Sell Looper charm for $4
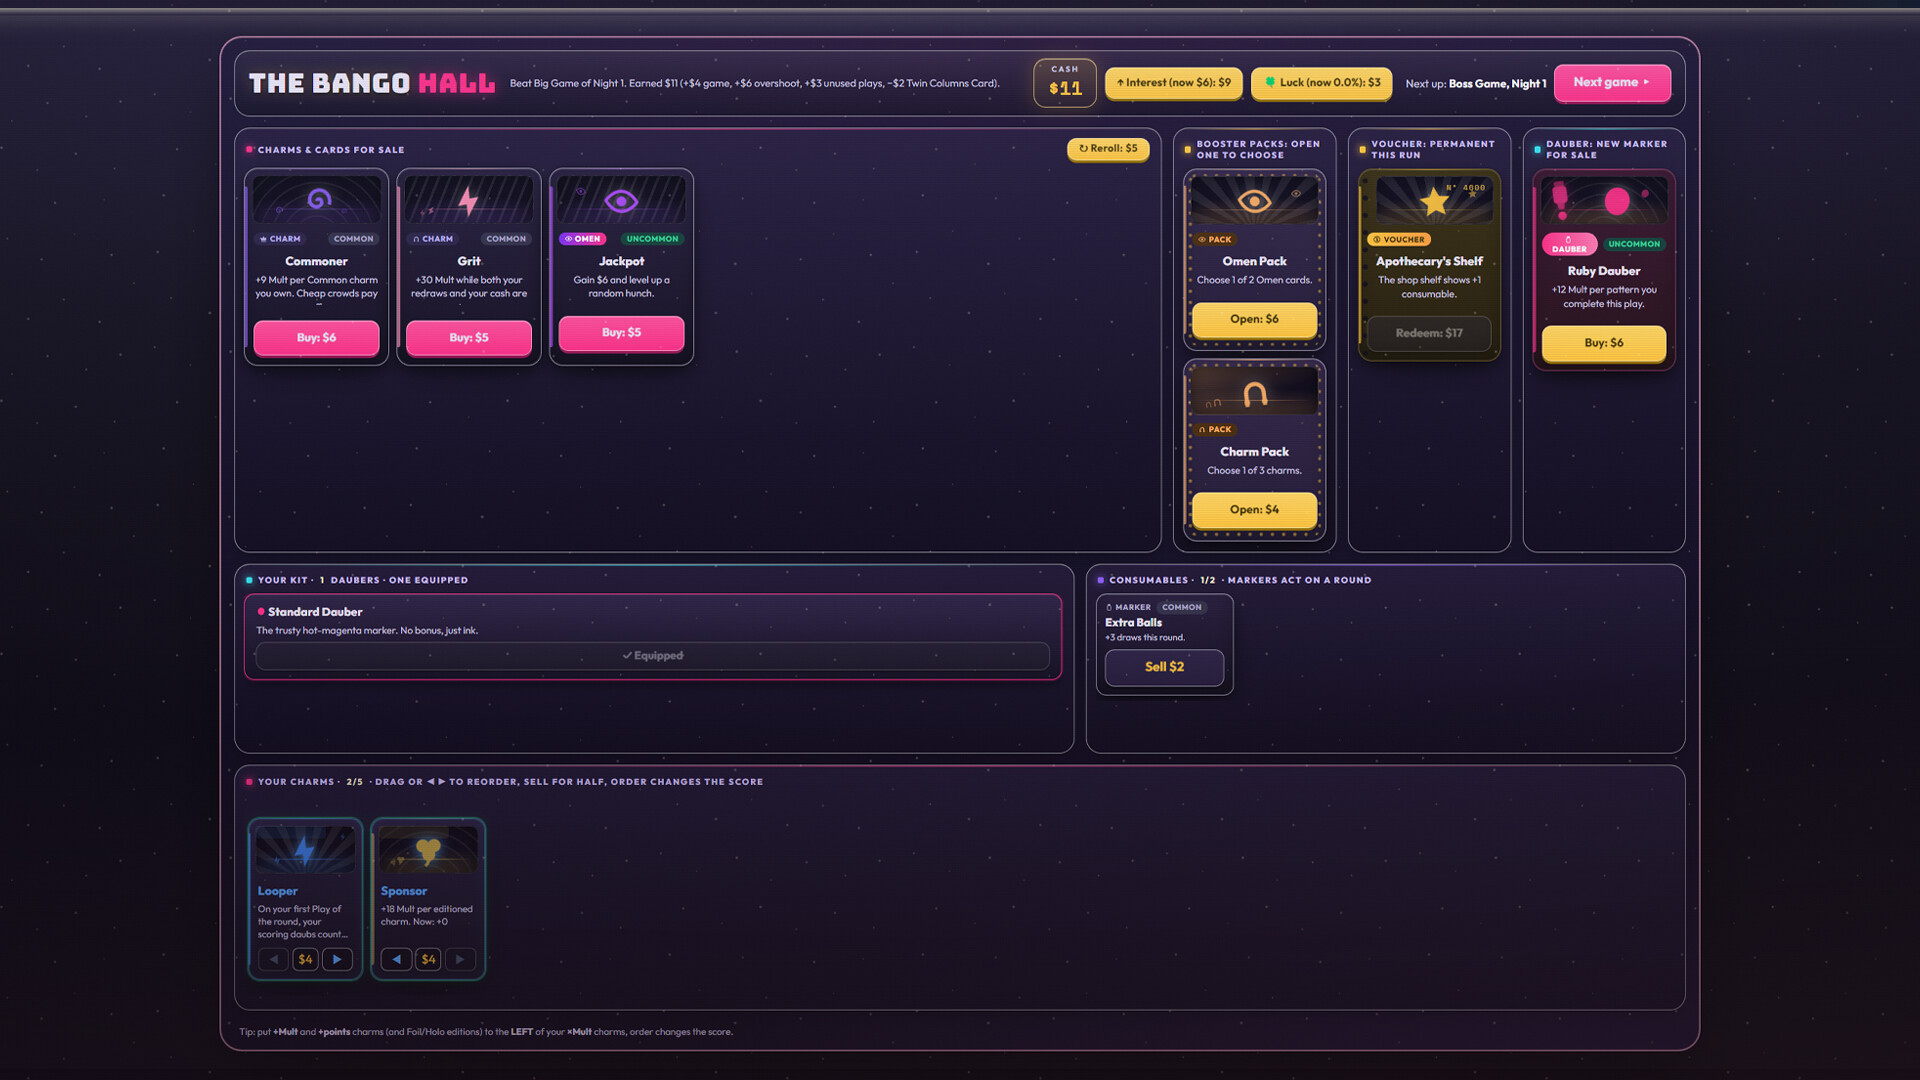Image resolution: width=1920 pixels, height=1080 pixels. [x=305, y=959]
